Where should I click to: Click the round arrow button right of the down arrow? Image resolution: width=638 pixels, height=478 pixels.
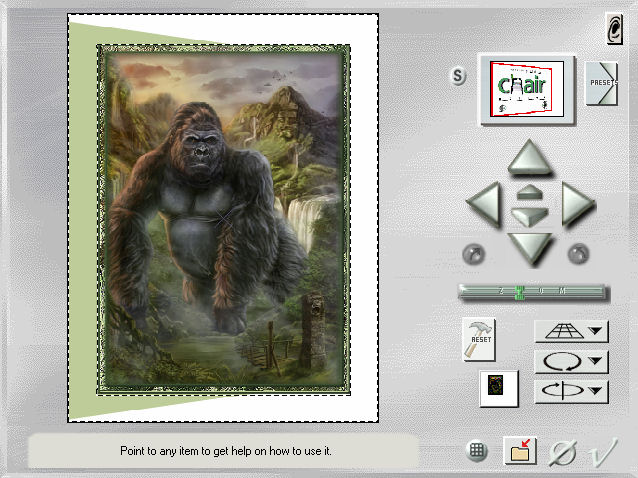[578, 254]
